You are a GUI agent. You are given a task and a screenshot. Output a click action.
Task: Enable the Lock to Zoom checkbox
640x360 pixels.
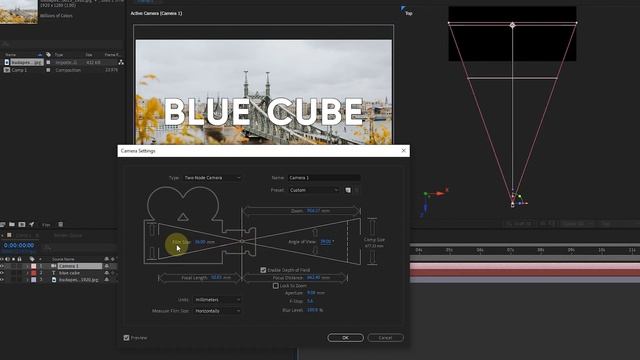tap(276, 286)
